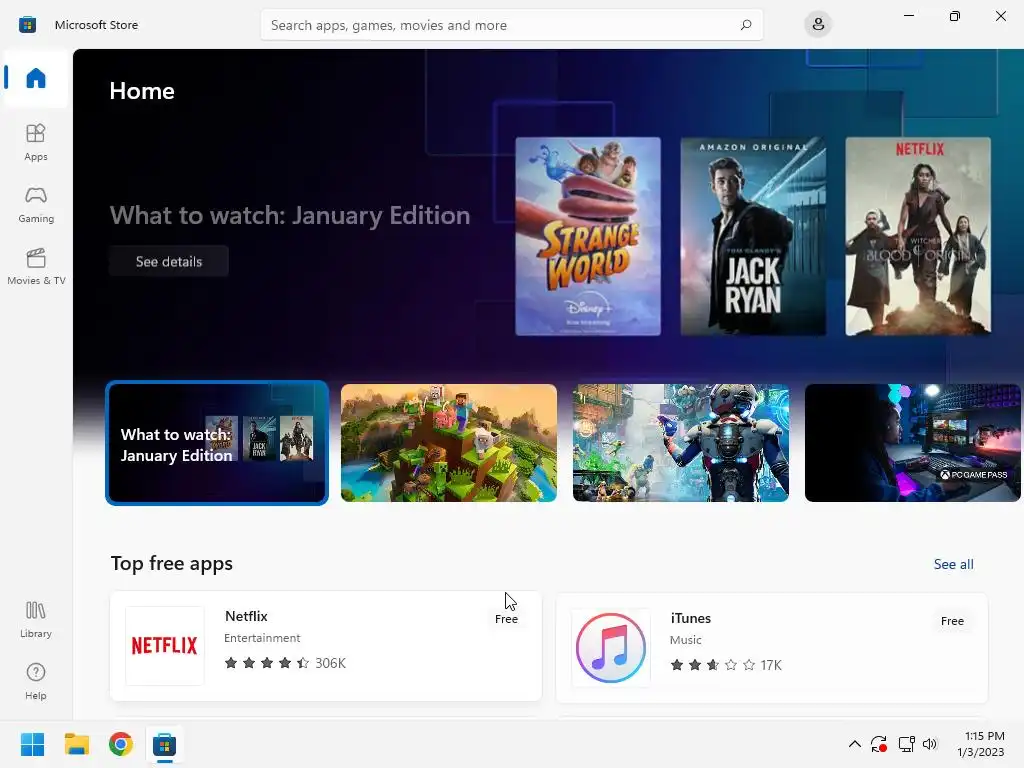Screen dimensions: 1024x768
Task: Select What to watch January Edition card
Action: coord(217,443)
